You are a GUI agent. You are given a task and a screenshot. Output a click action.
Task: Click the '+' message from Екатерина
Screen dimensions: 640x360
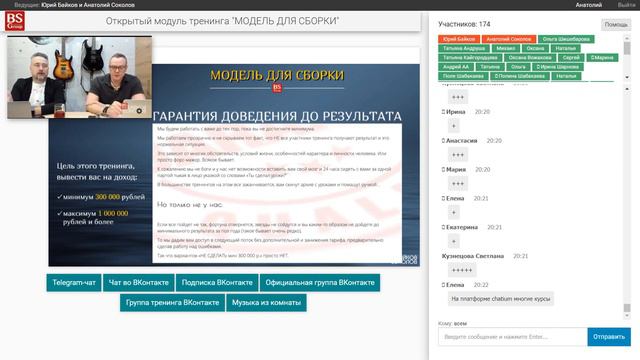[454, 241]
